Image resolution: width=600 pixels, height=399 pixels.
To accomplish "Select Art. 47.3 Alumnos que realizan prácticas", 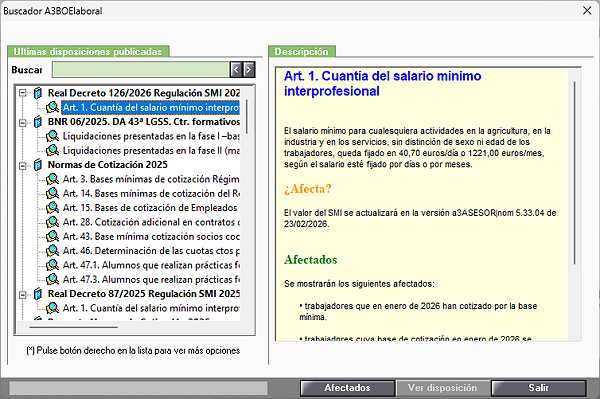I will [x=151, y=280].
